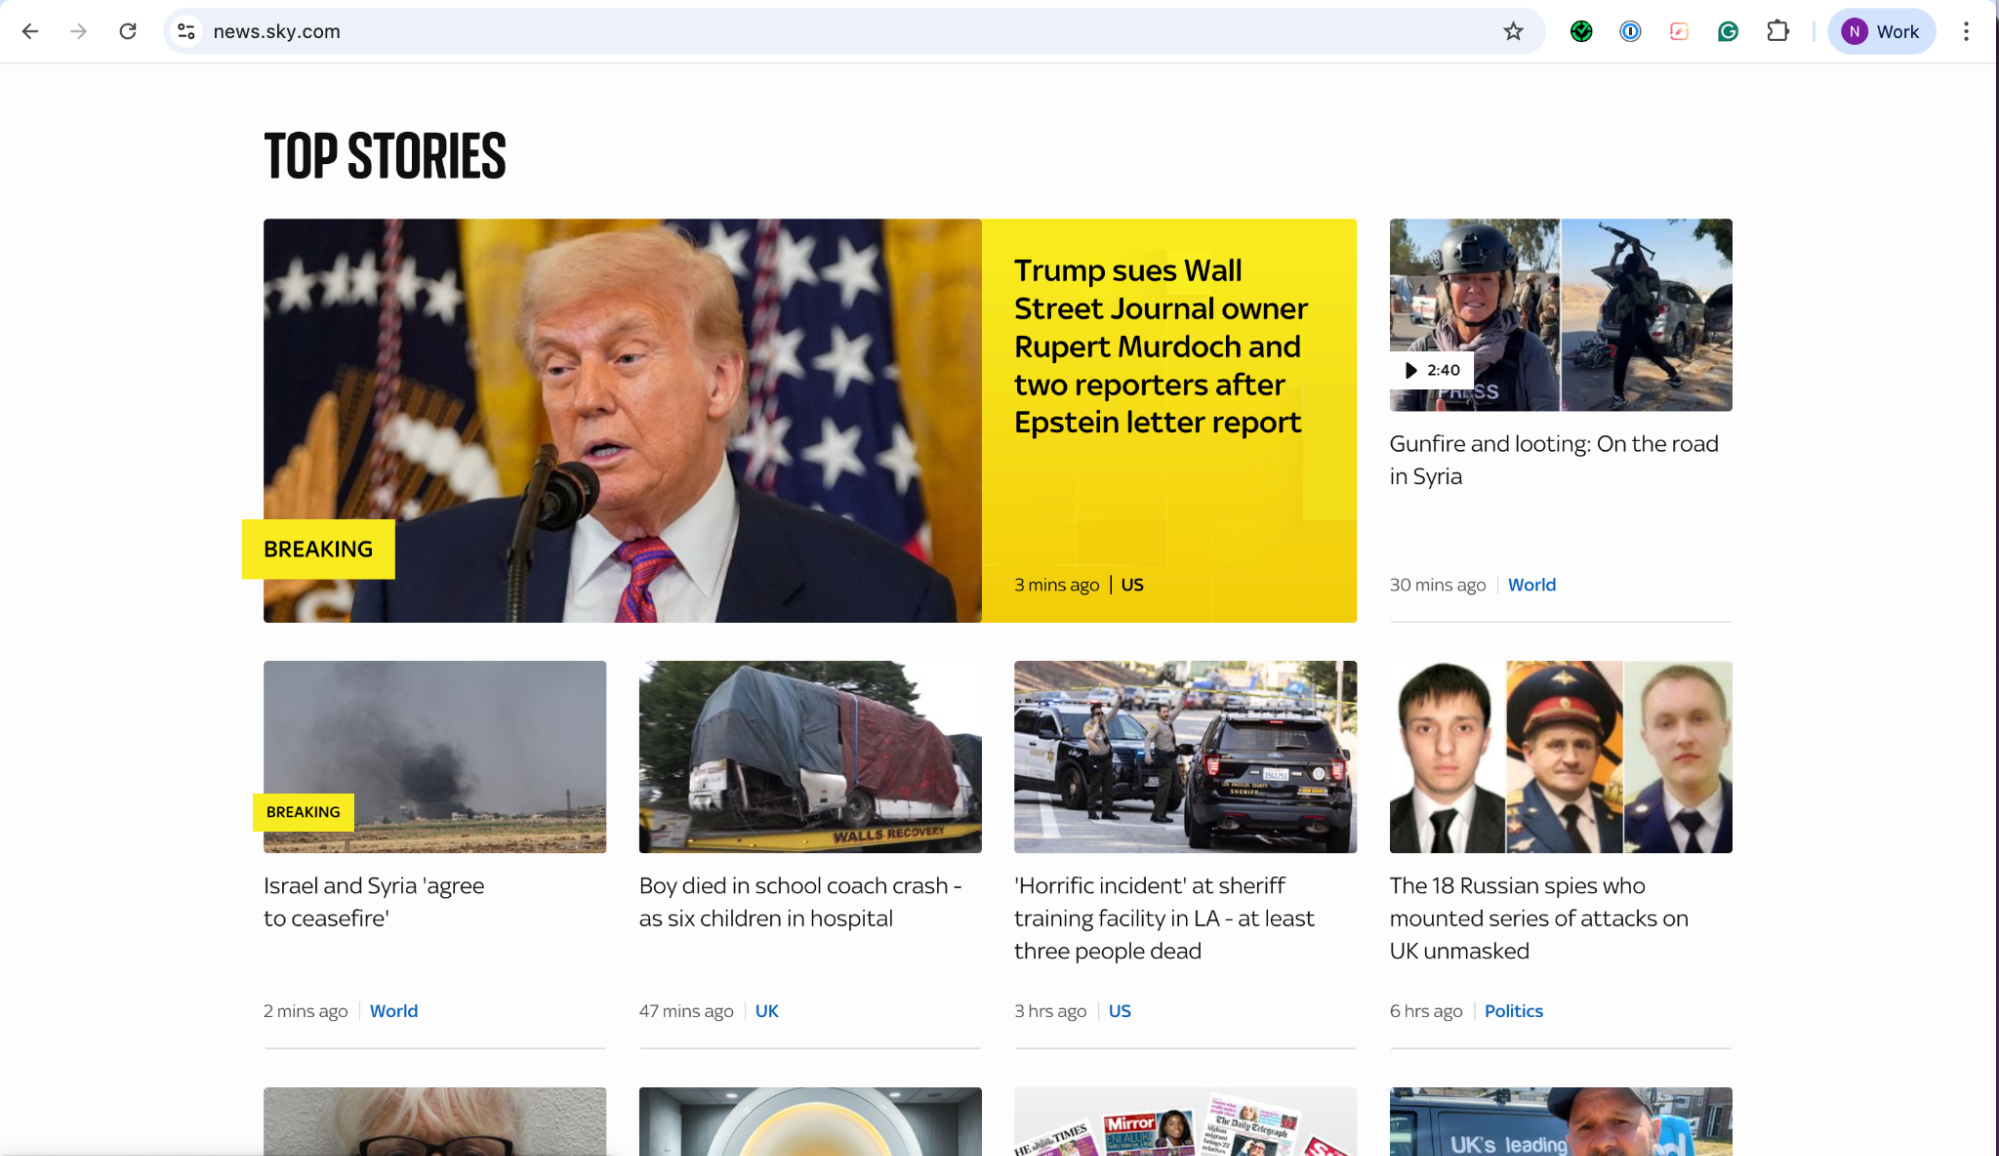
Task: Open World tag under Syria road story
Action: coord(1532,585)
